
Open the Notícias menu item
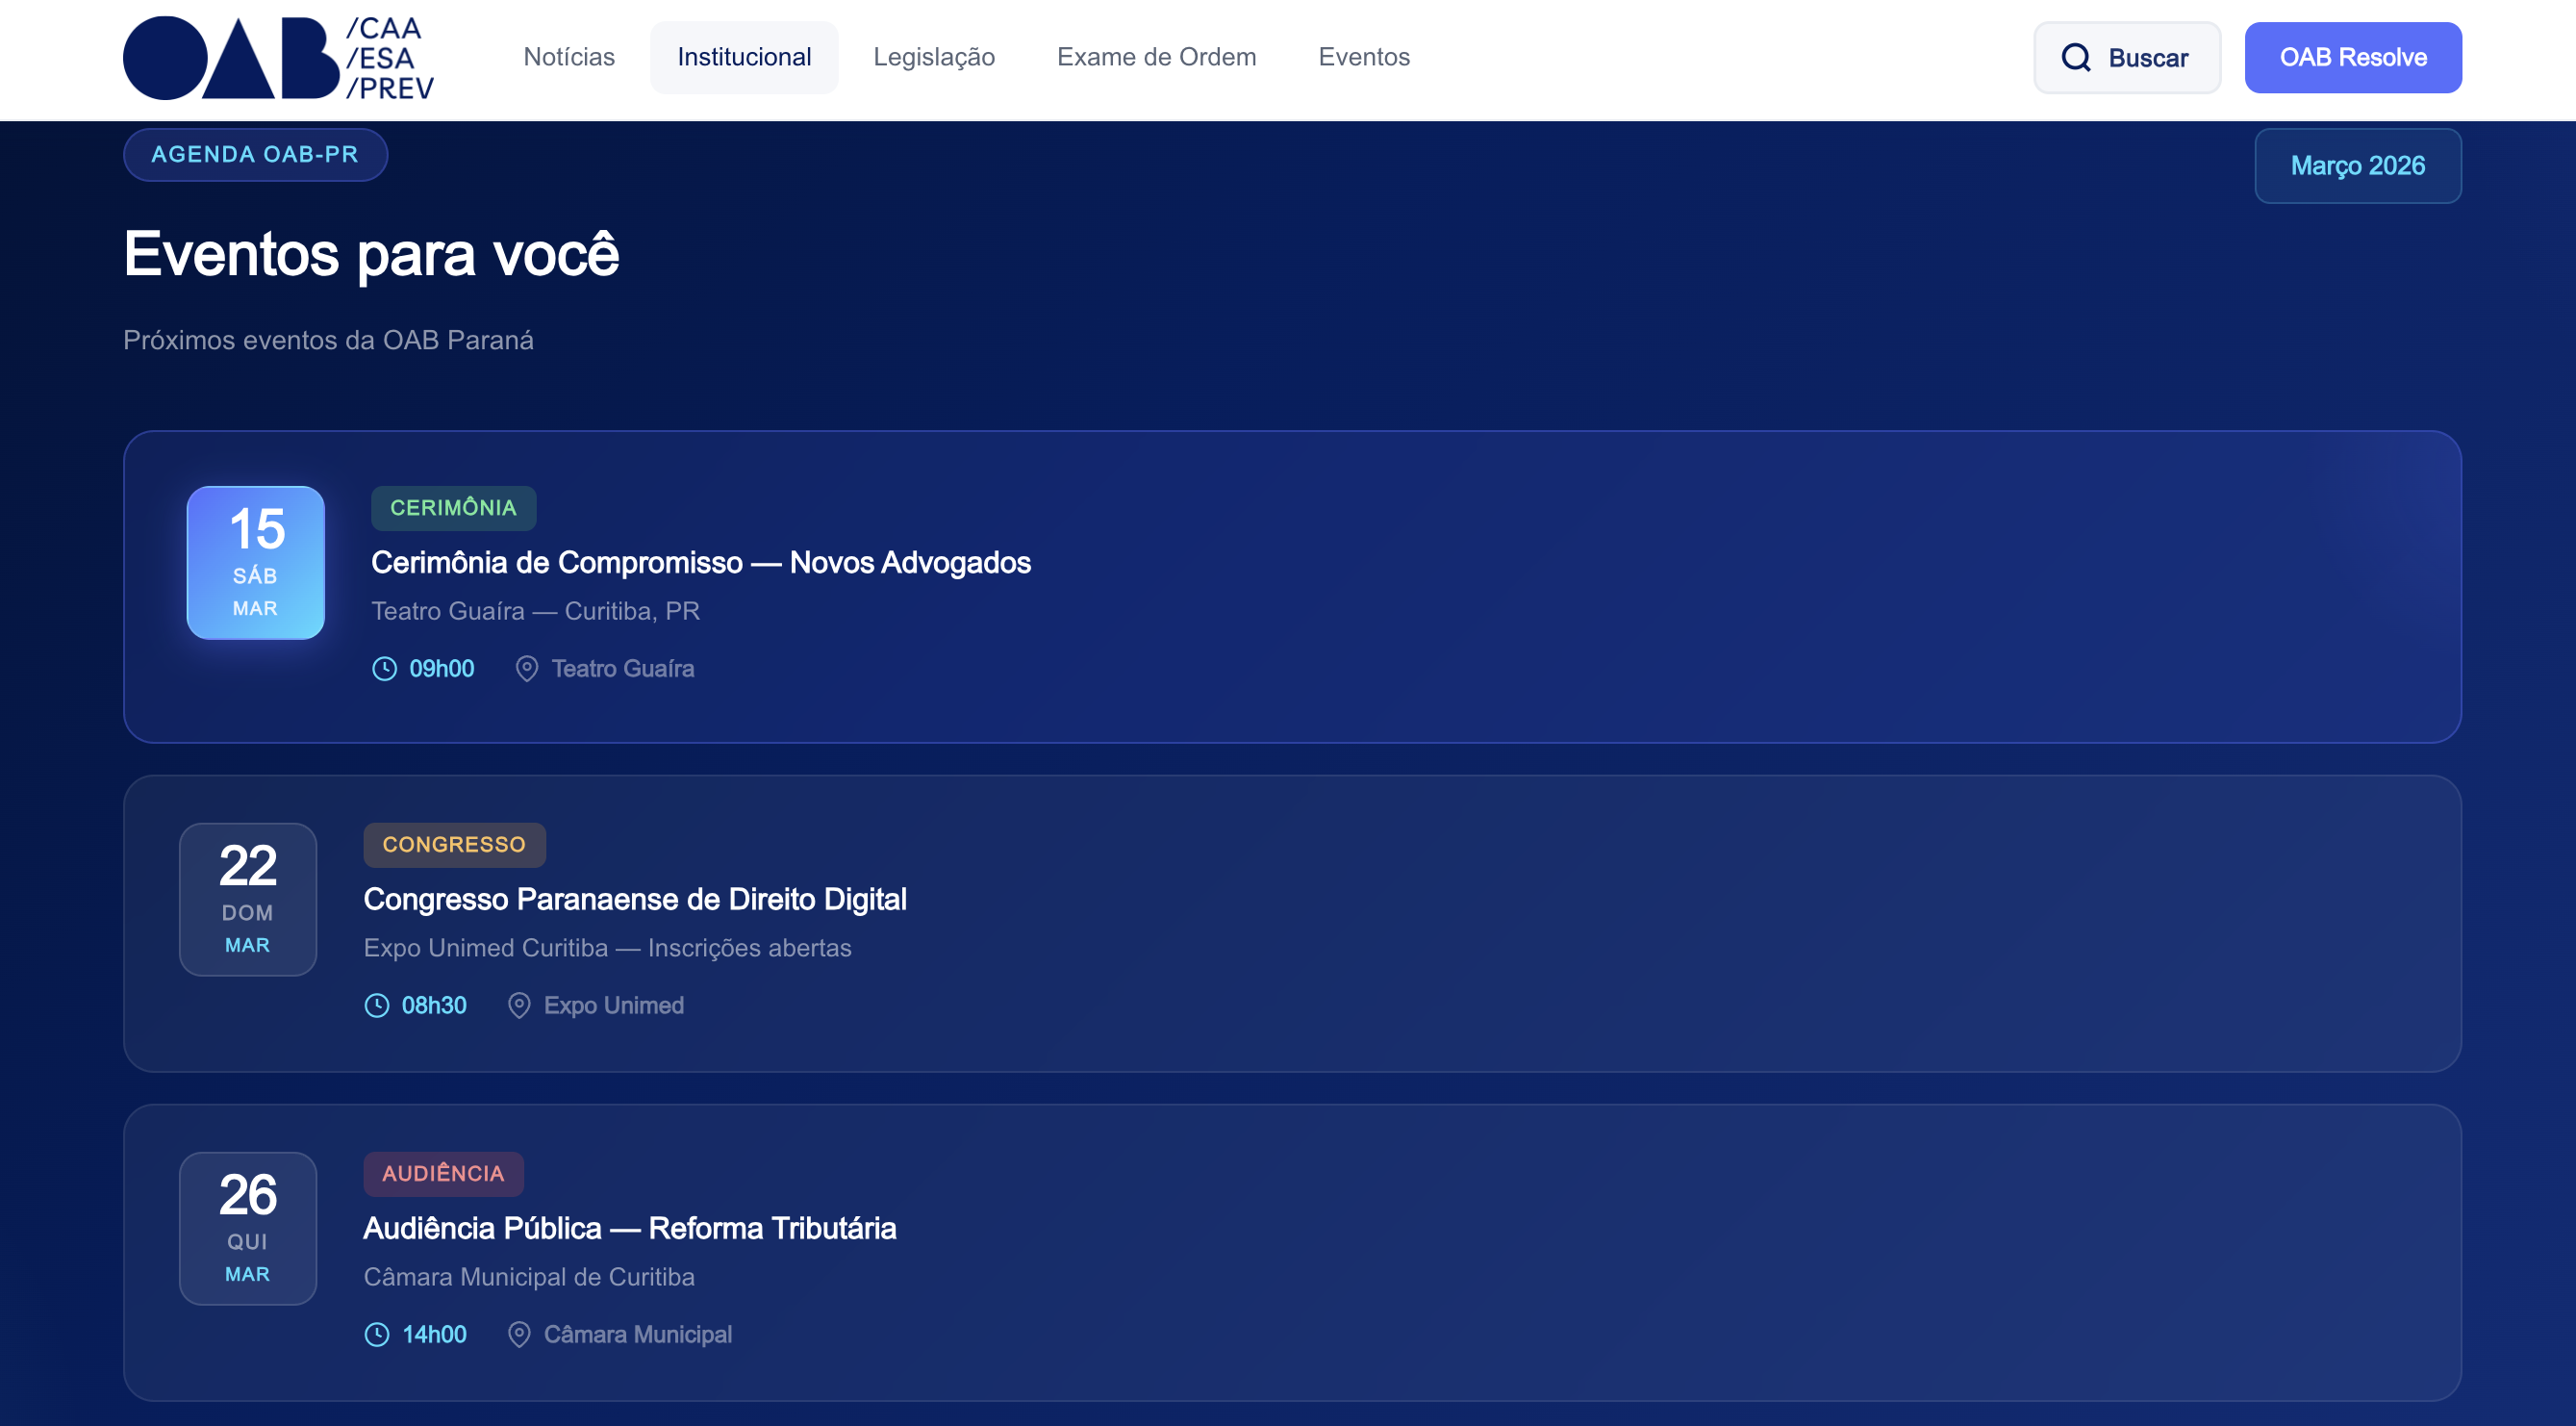tap(569, 57)
